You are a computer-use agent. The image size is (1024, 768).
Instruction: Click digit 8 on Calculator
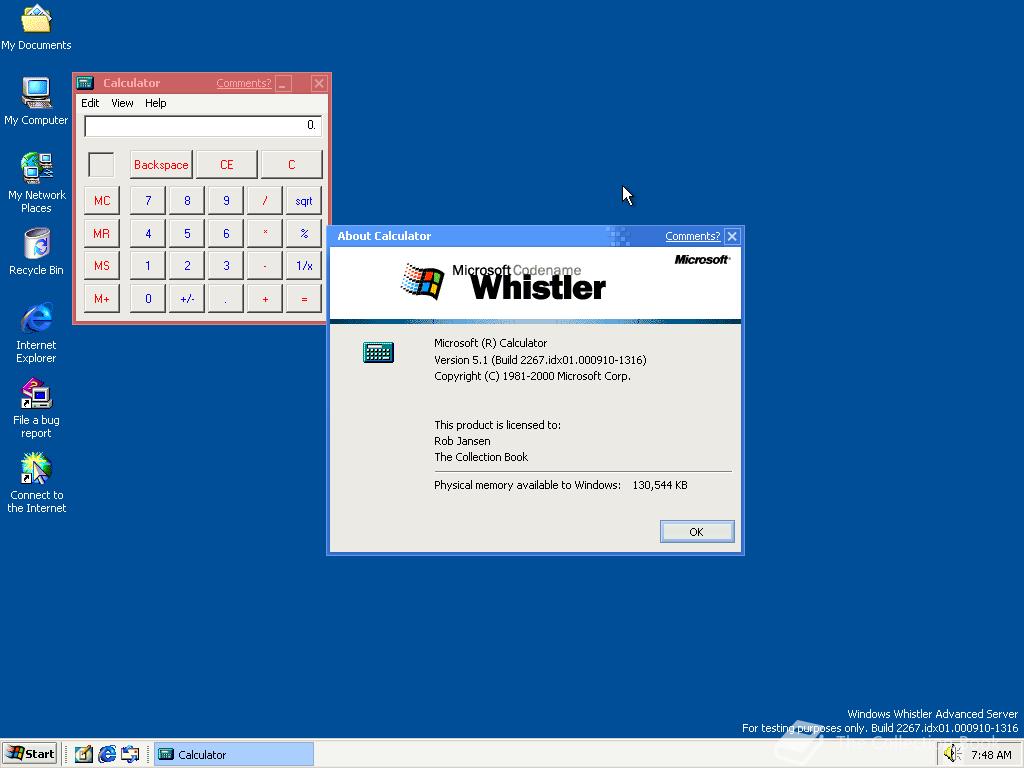187,200
